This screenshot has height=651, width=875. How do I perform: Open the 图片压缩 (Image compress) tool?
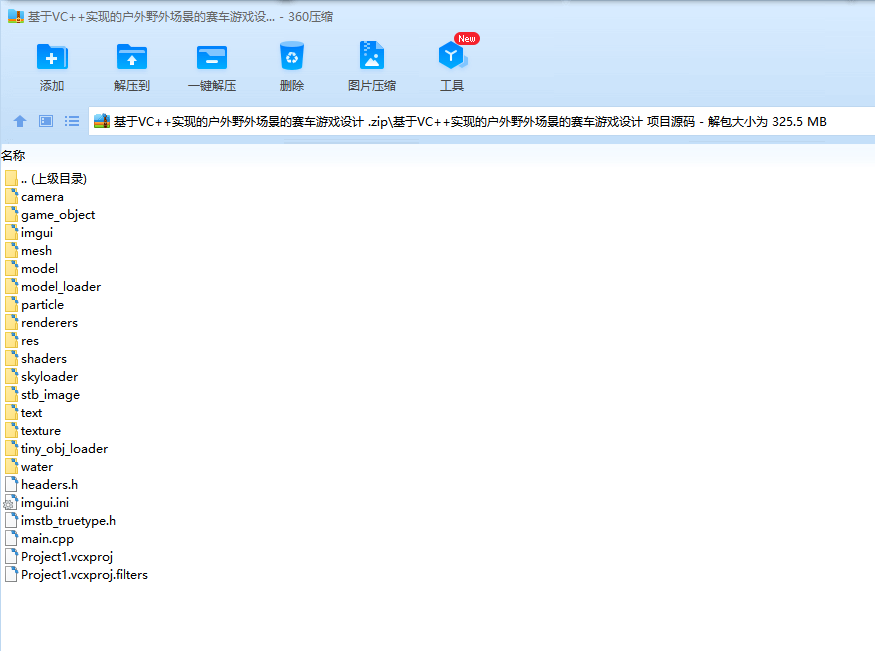click(372, 55)
